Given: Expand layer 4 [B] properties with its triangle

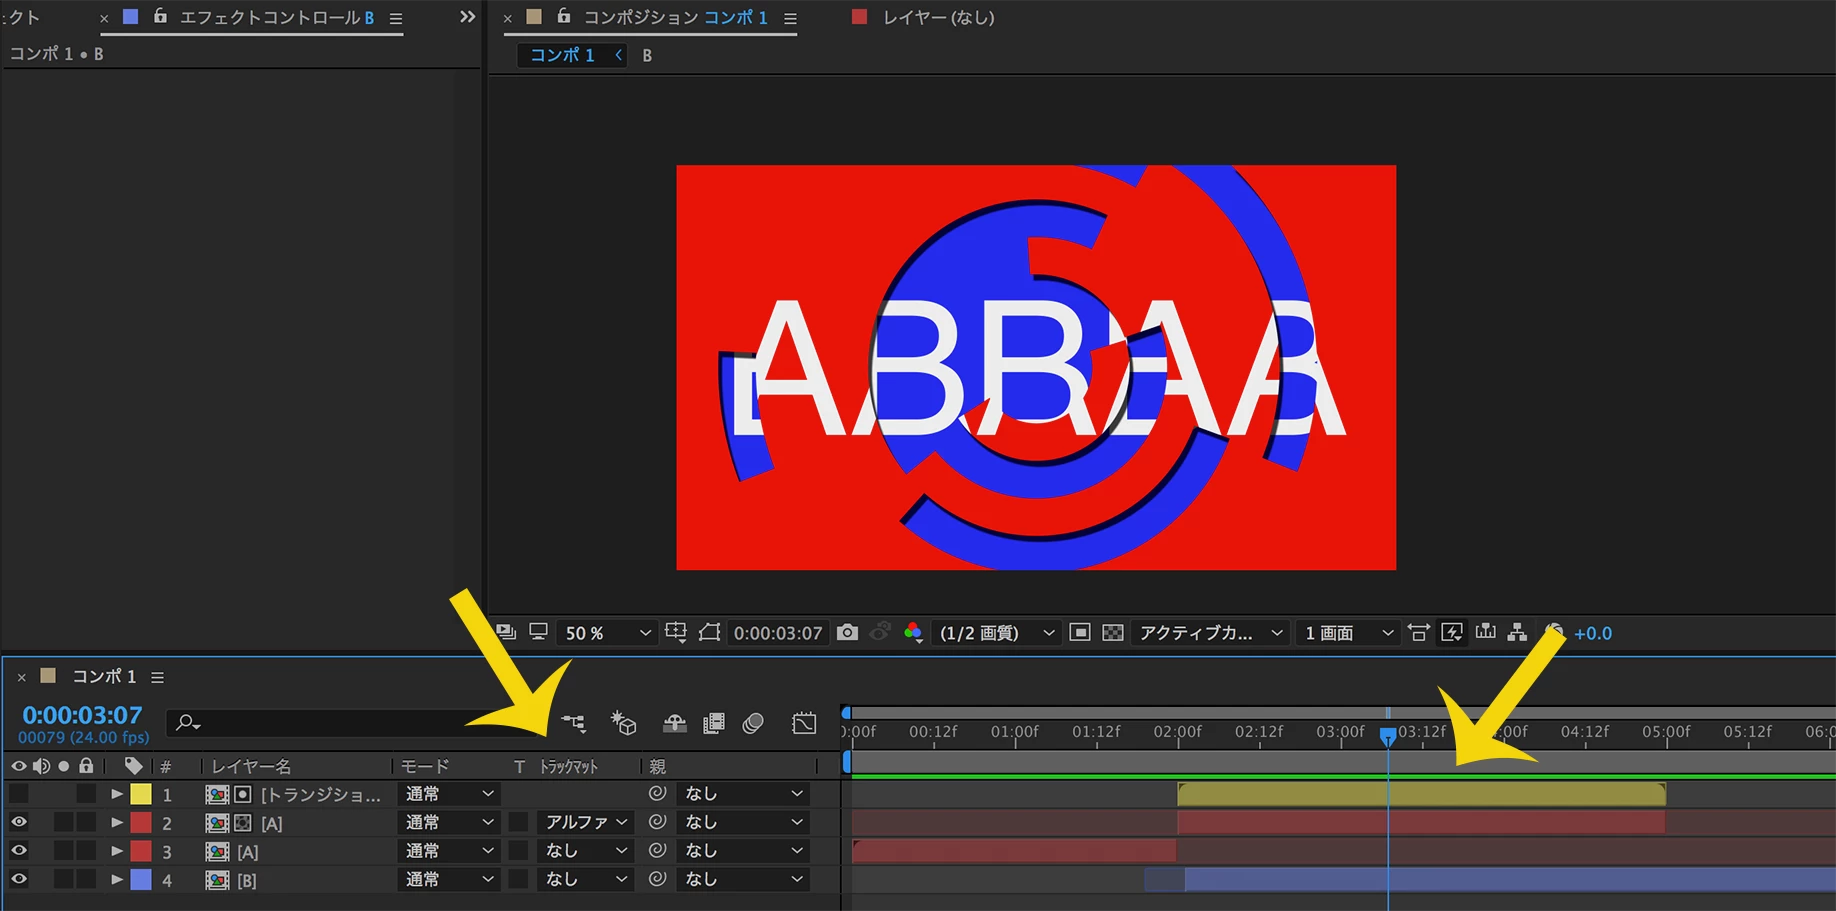Looking at the screenshot, I should [x=117, y=880].
